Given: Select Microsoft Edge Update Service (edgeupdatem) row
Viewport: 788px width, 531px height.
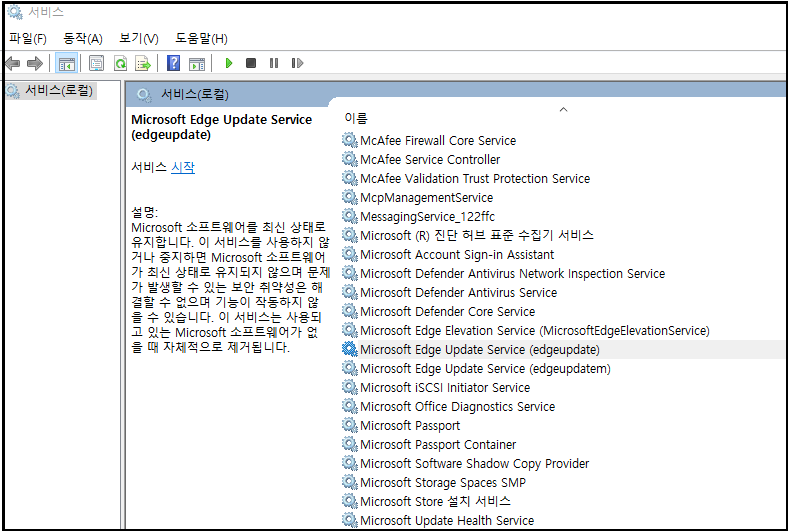Looking at the screenshot, I should [x=485, y=369].
